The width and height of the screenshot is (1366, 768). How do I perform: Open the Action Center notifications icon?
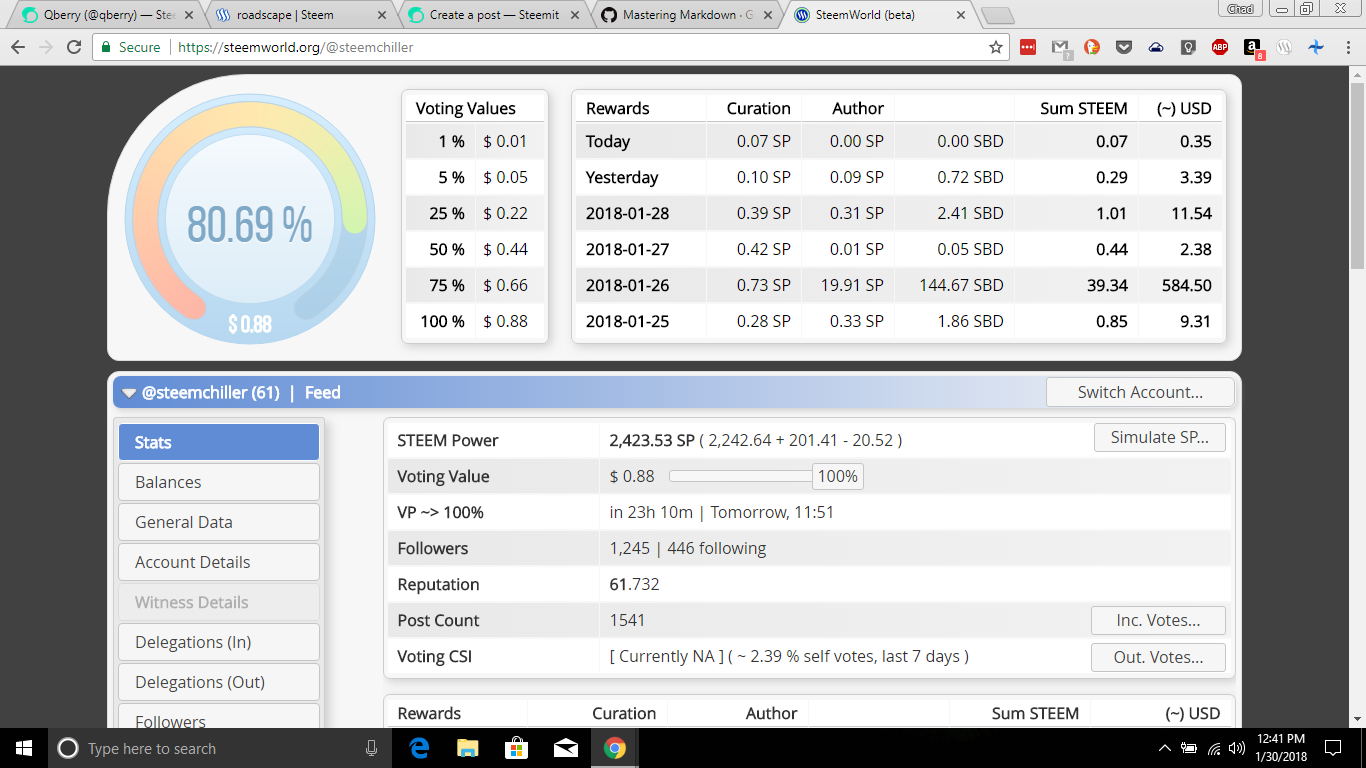[1333, 748]
